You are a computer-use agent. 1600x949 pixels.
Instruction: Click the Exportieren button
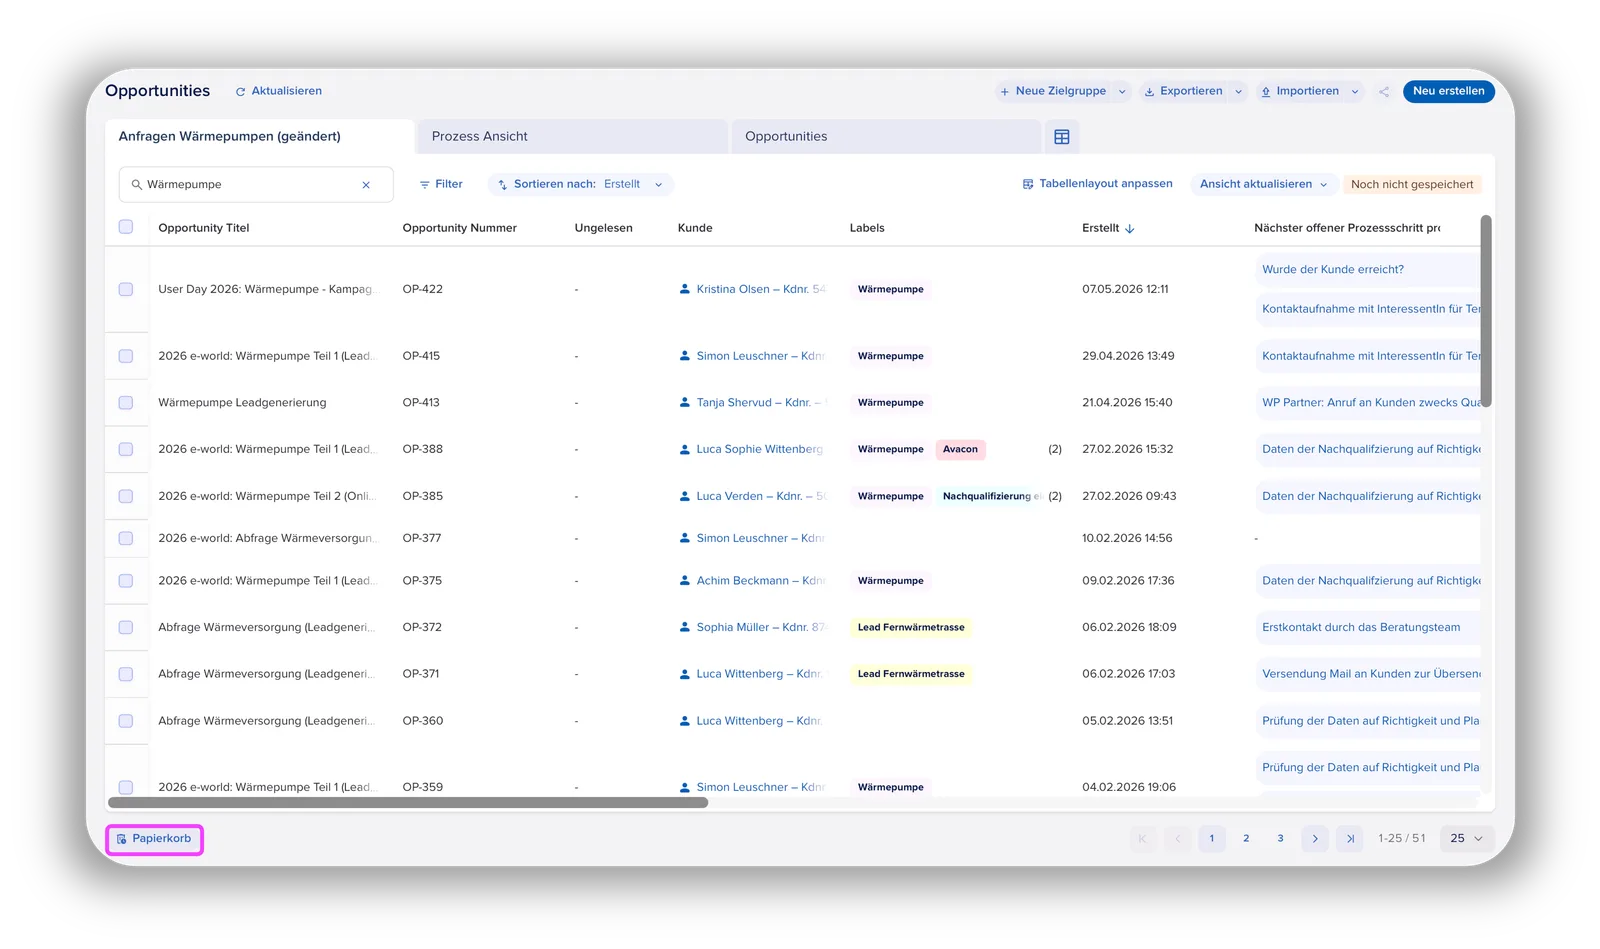1184,91
